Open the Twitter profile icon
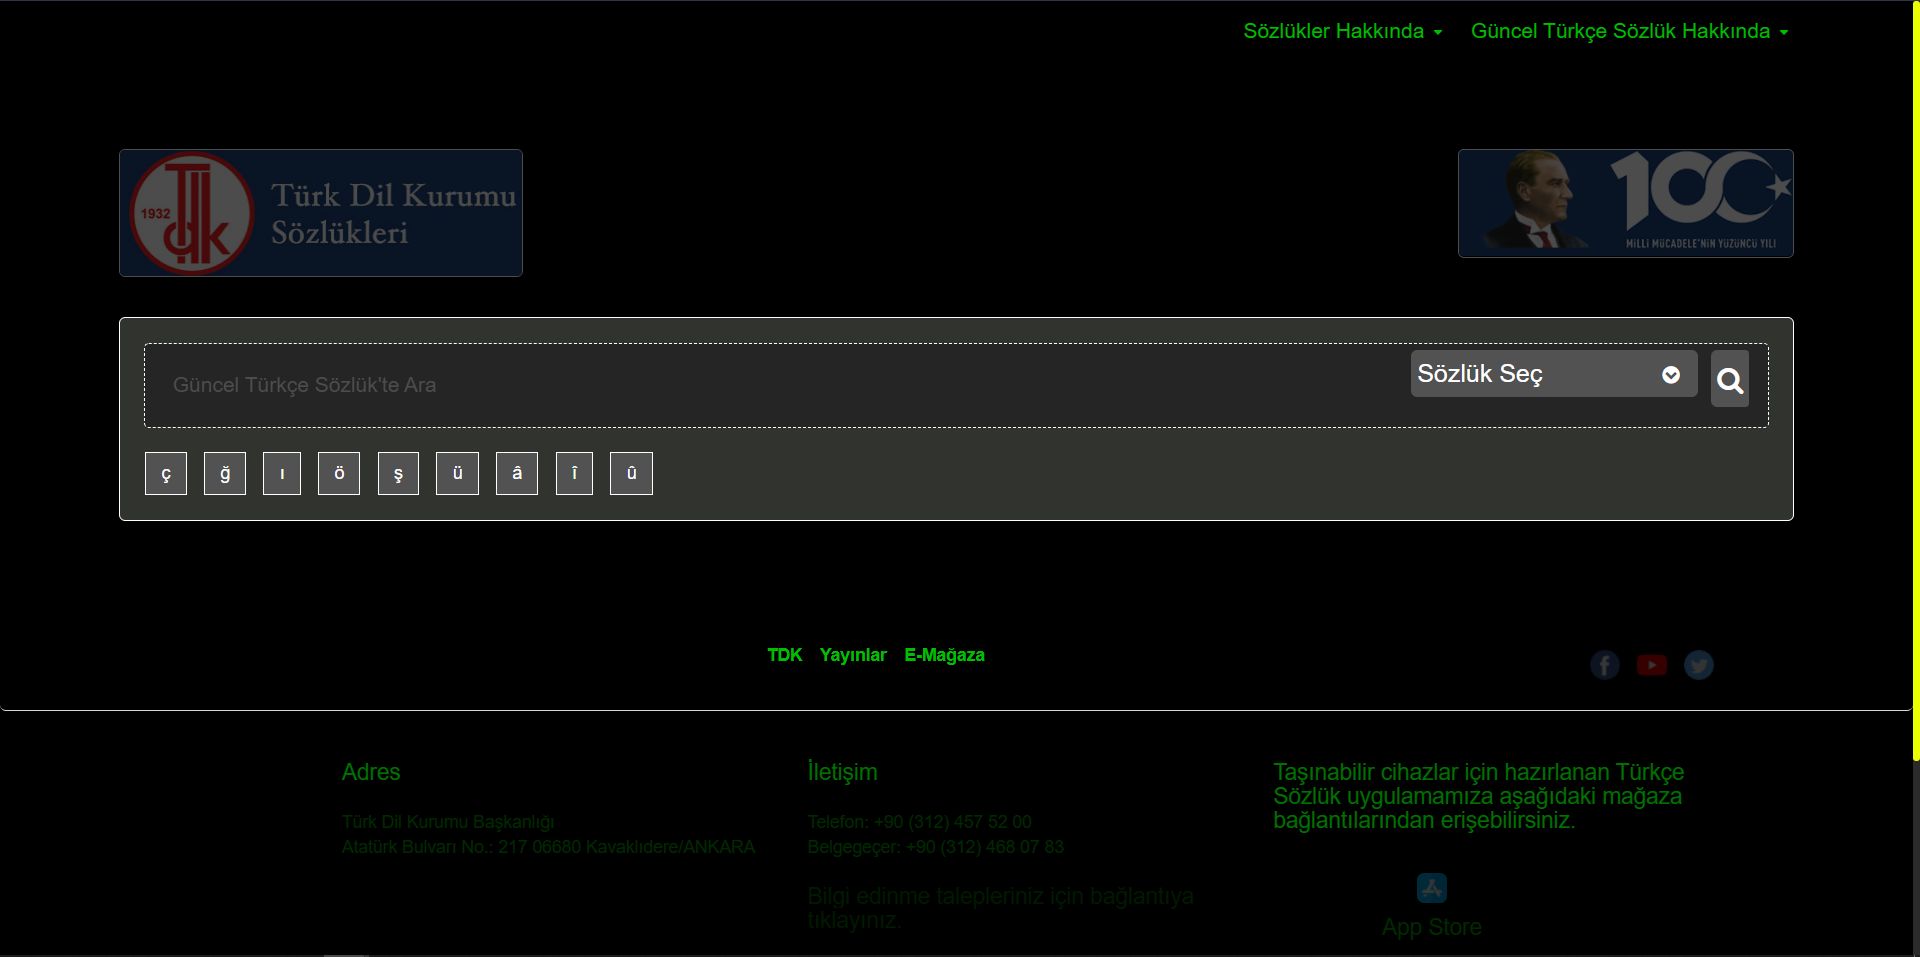Image resolution: width=1920 pixels, height=957 pixels. 1699,665
